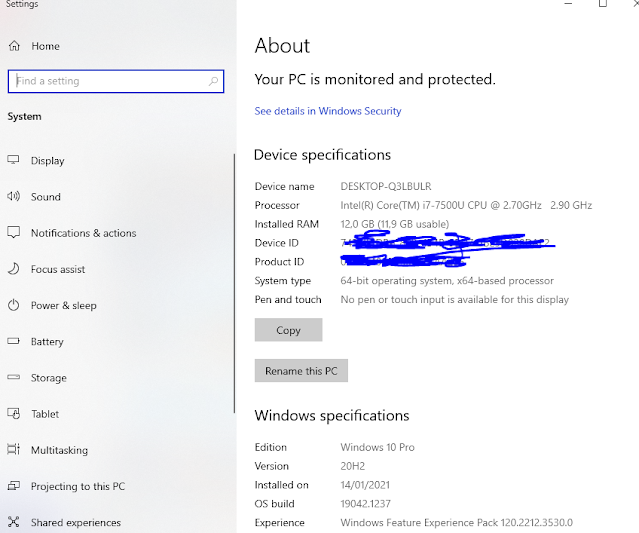
Task: Click the Display monitor icon
Action: [13, 160]
